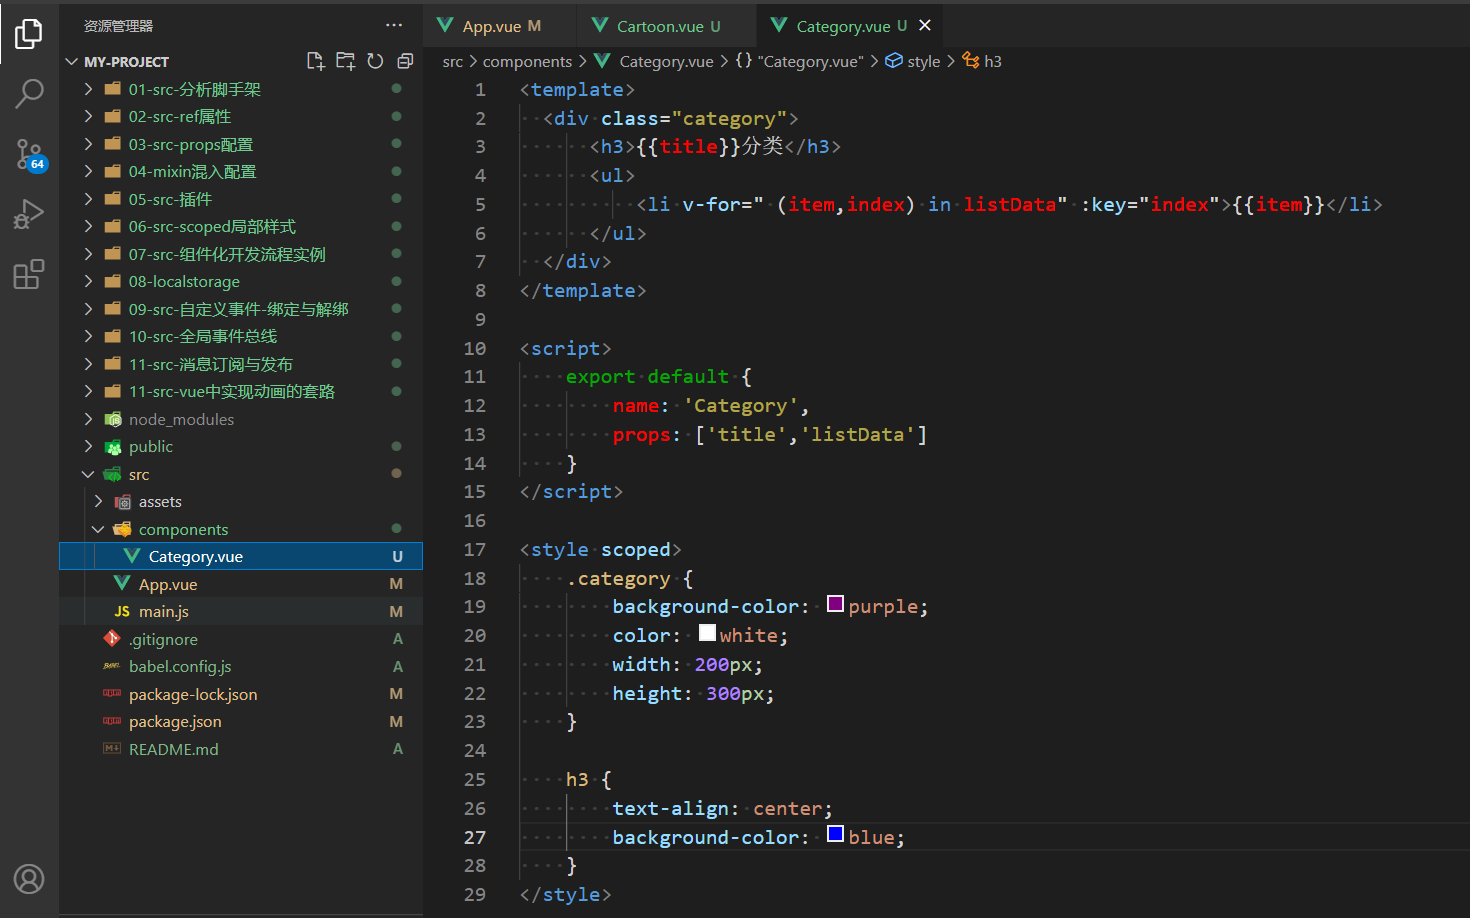Close the Category.vue editor tab
Viewport: 1470px width, 918px height.
[925, 26]
